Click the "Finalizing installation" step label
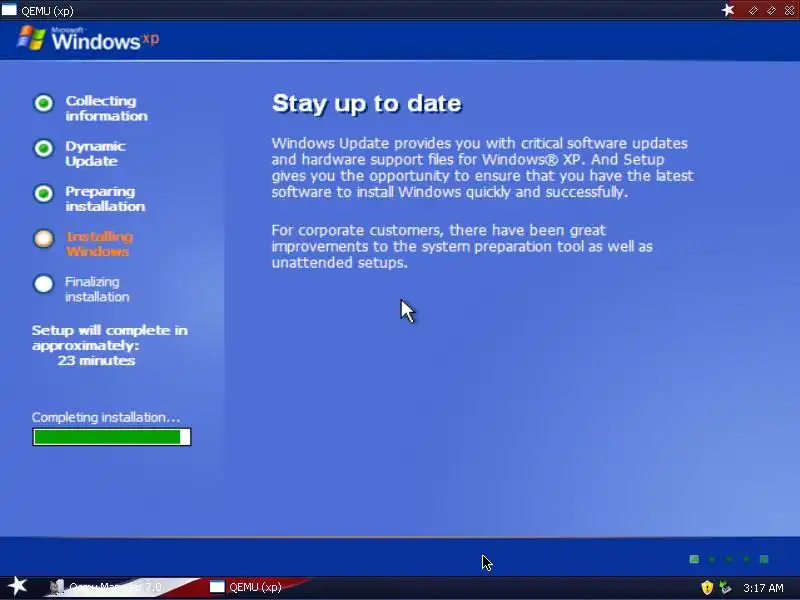 [97, 289]
